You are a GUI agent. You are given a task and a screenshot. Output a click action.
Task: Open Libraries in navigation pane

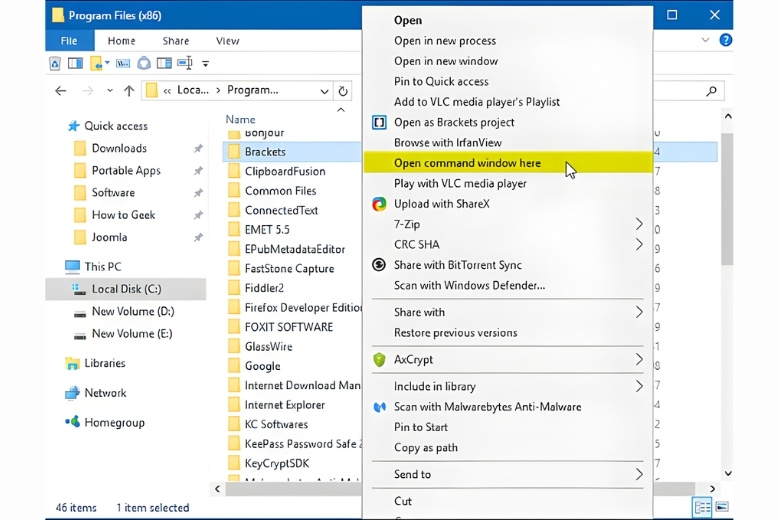coord(96,363)
